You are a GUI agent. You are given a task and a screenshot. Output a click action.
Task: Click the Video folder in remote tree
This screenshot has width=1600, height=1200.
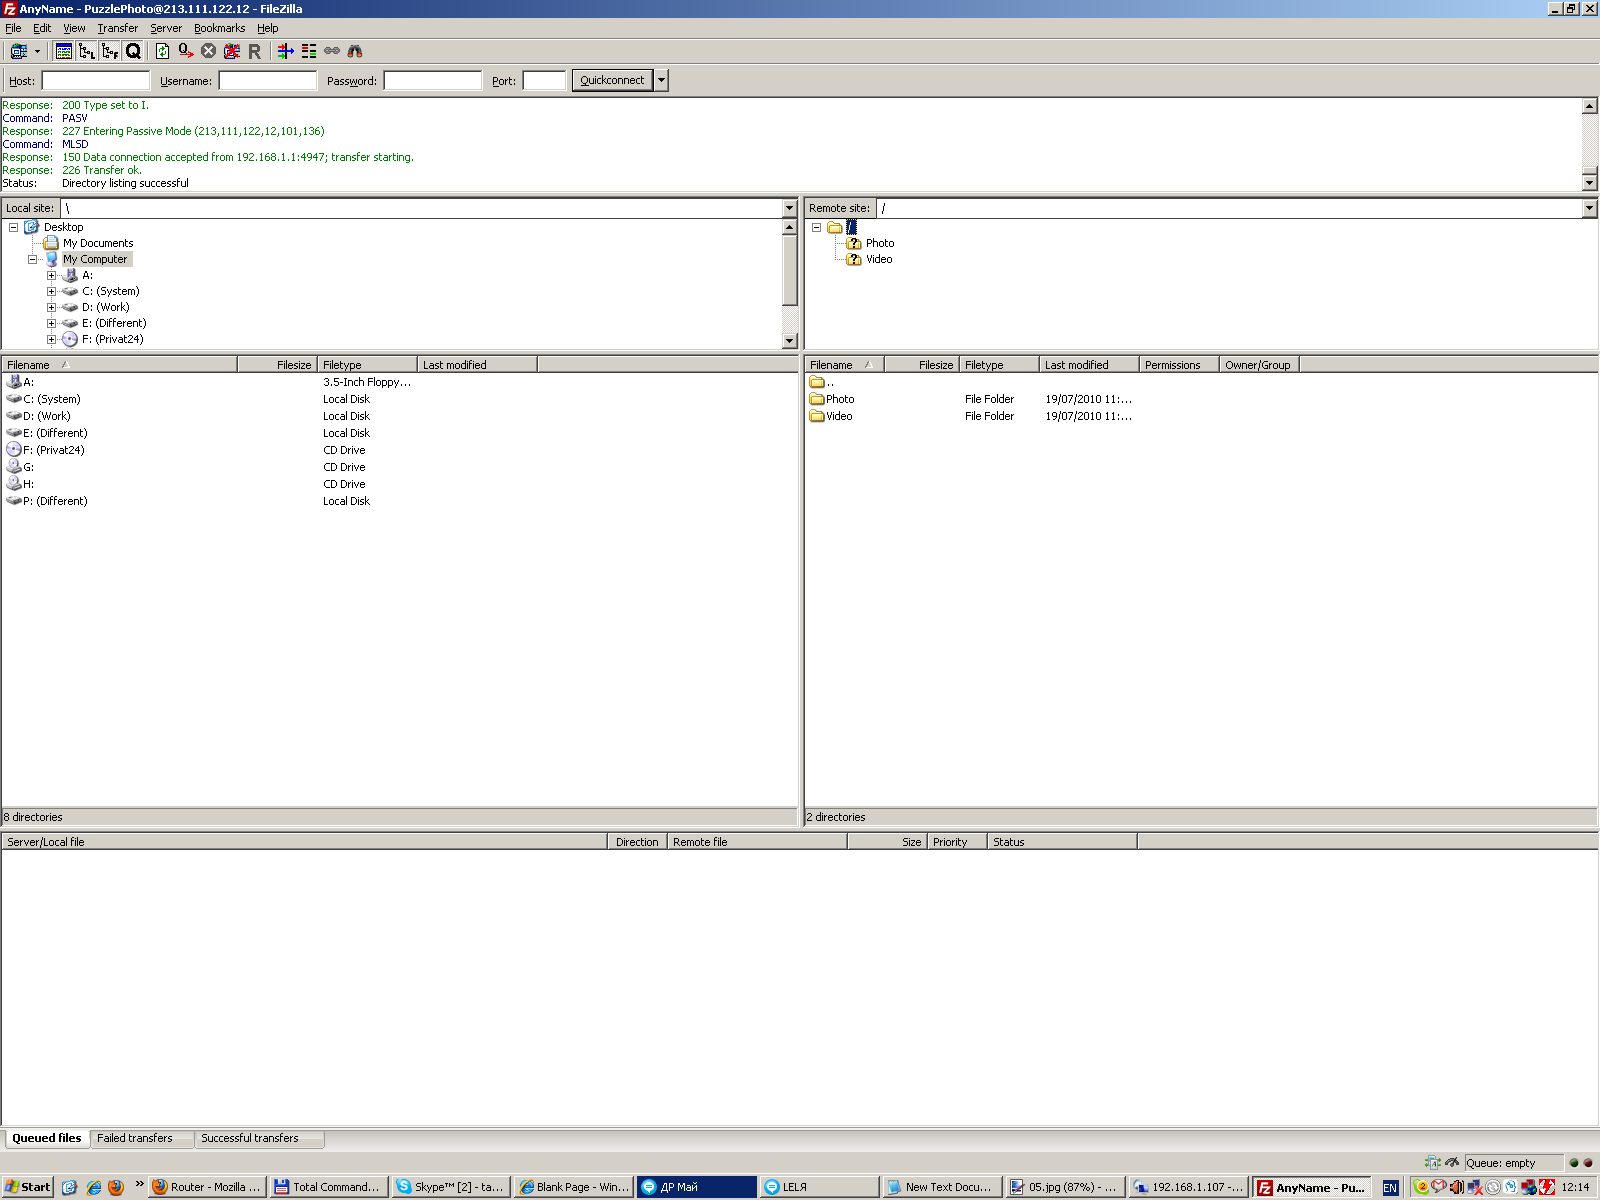879,259
